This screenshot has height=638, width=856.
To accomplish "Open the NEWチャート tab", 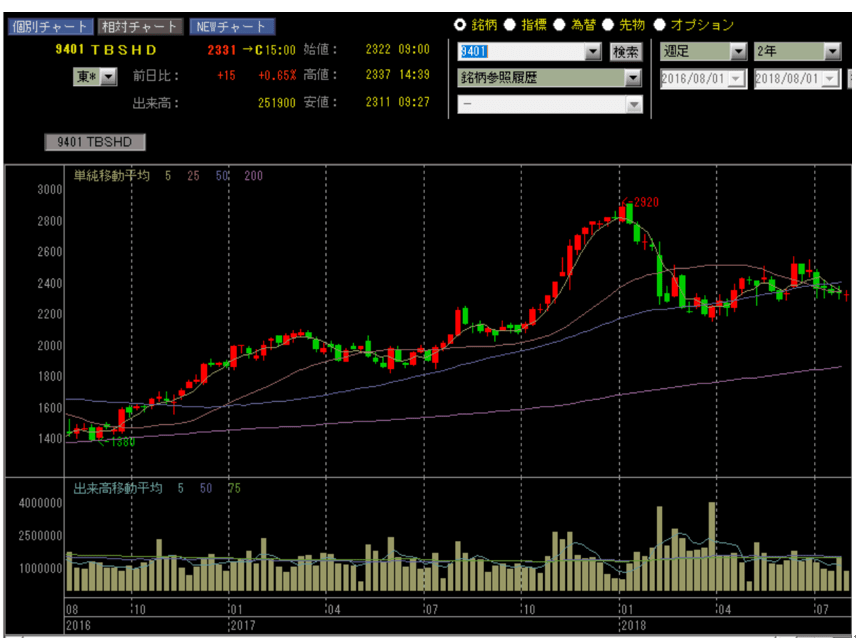I will [232, 27].
